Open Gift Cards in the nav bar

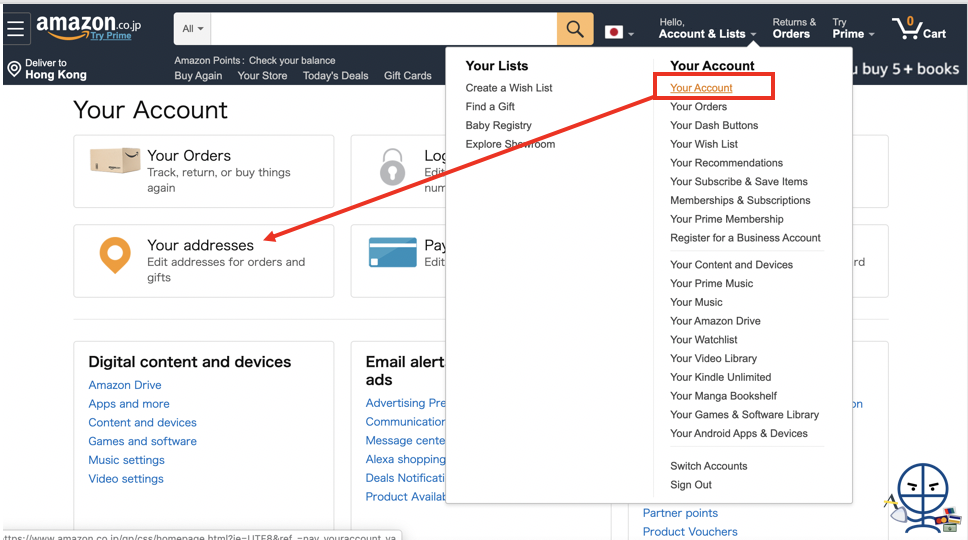(x=407, y=76)
